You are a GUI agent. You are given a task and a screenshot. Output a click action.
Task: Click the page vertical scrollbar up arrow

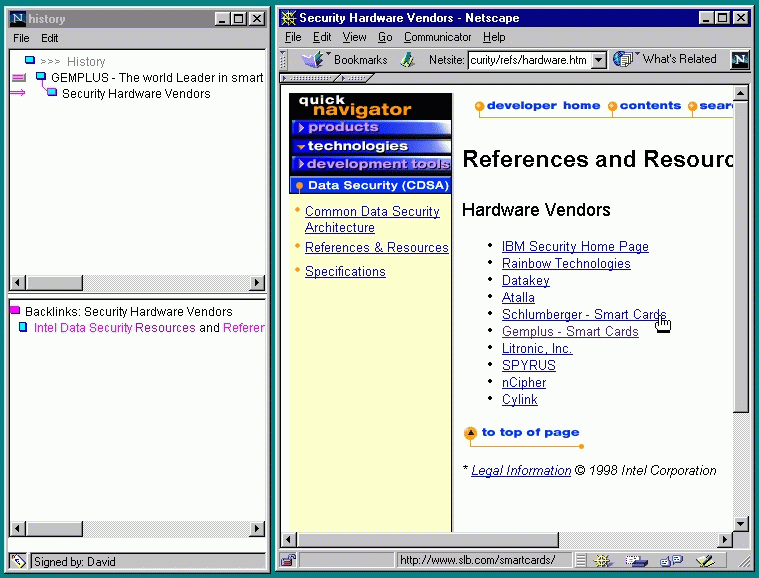point(741,93)
